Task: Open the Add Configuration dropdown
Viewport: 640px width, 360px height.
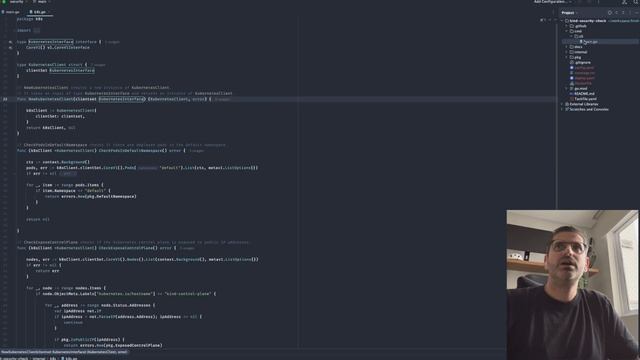Action: coord(553,2)
